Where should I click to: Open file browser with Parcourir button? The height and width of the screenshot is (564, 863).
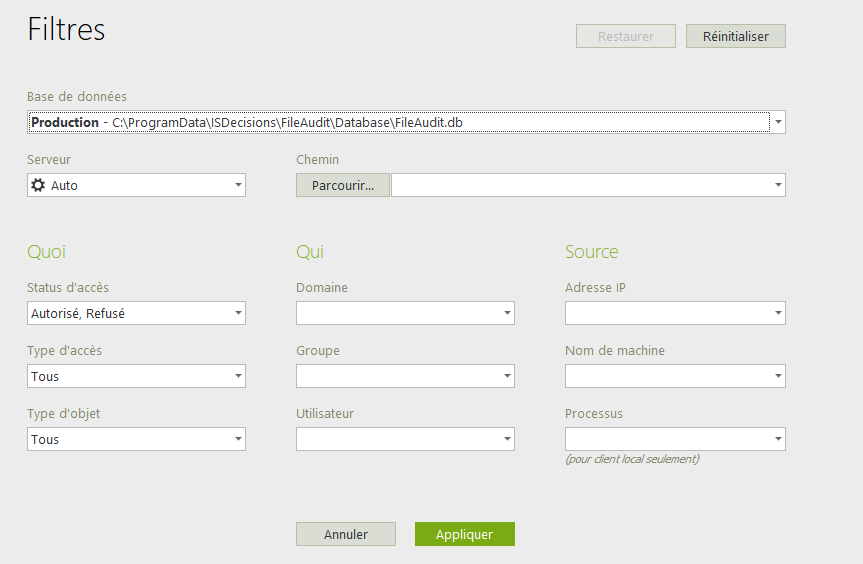tap(343, 185)
